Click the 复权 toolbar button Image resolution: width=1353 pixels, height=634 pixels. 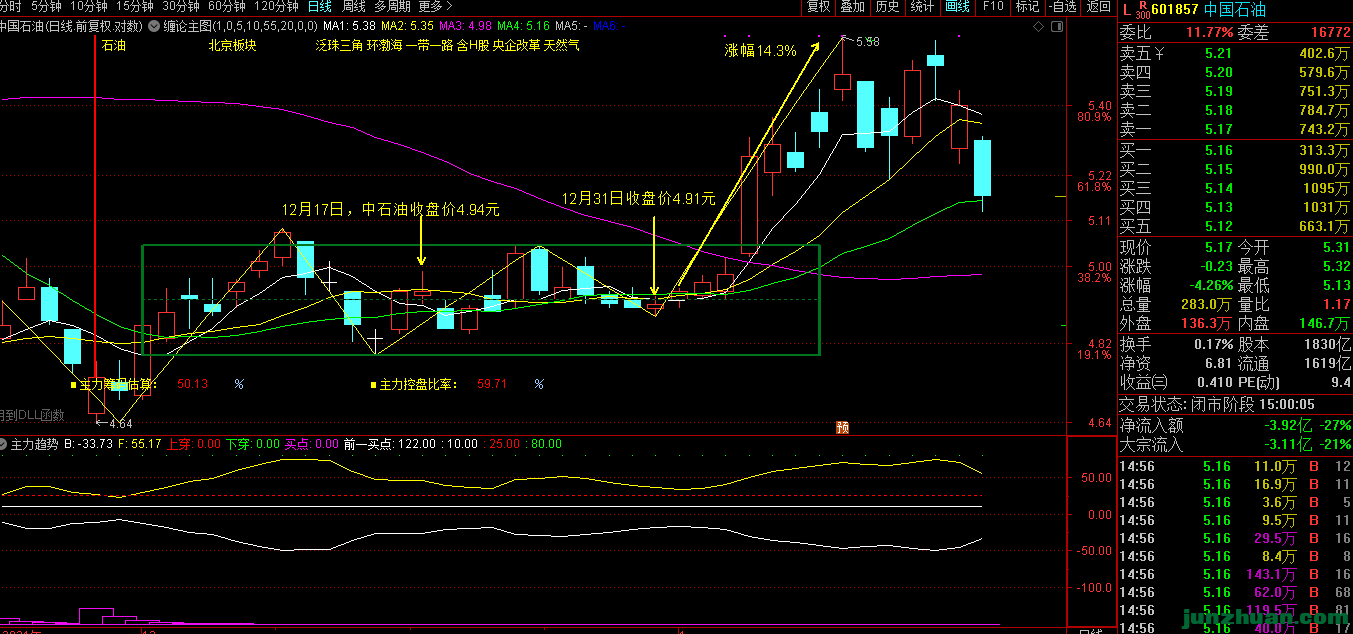(x=818, y=6)
